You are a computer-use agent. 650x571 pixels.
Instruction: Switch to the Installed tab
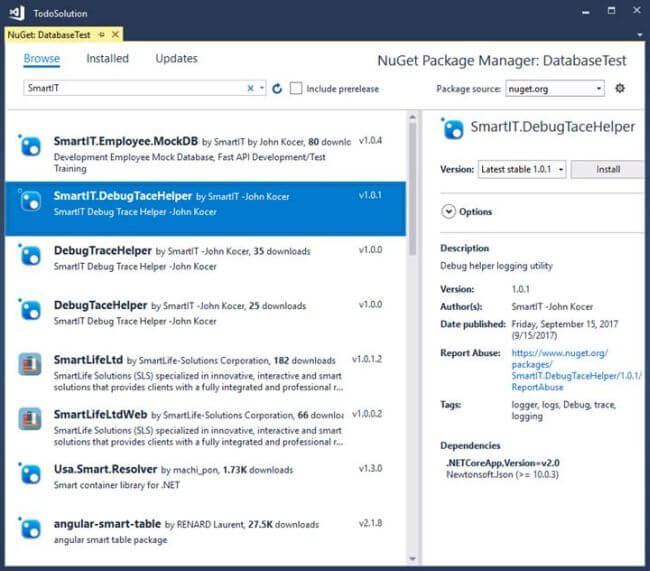(107, 58)
